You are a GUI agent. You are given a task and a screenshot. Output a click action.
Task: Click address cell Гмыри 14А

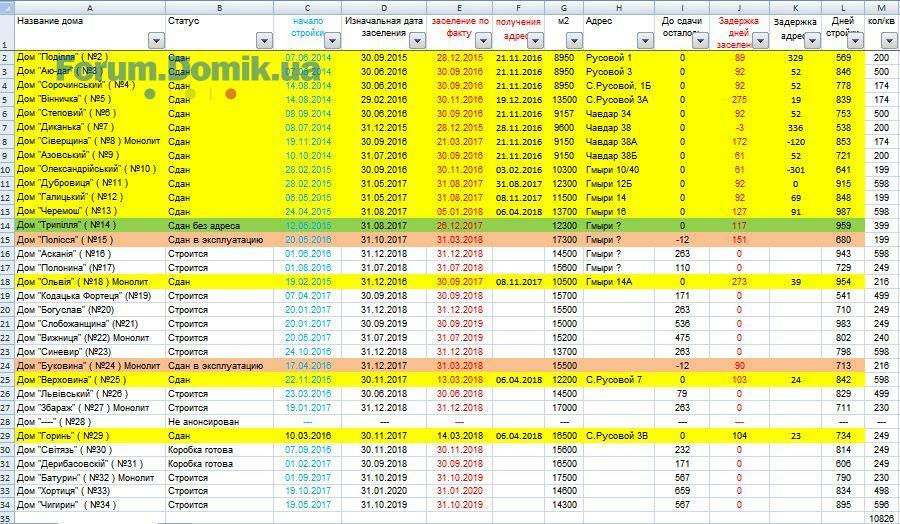pos(619,282)
